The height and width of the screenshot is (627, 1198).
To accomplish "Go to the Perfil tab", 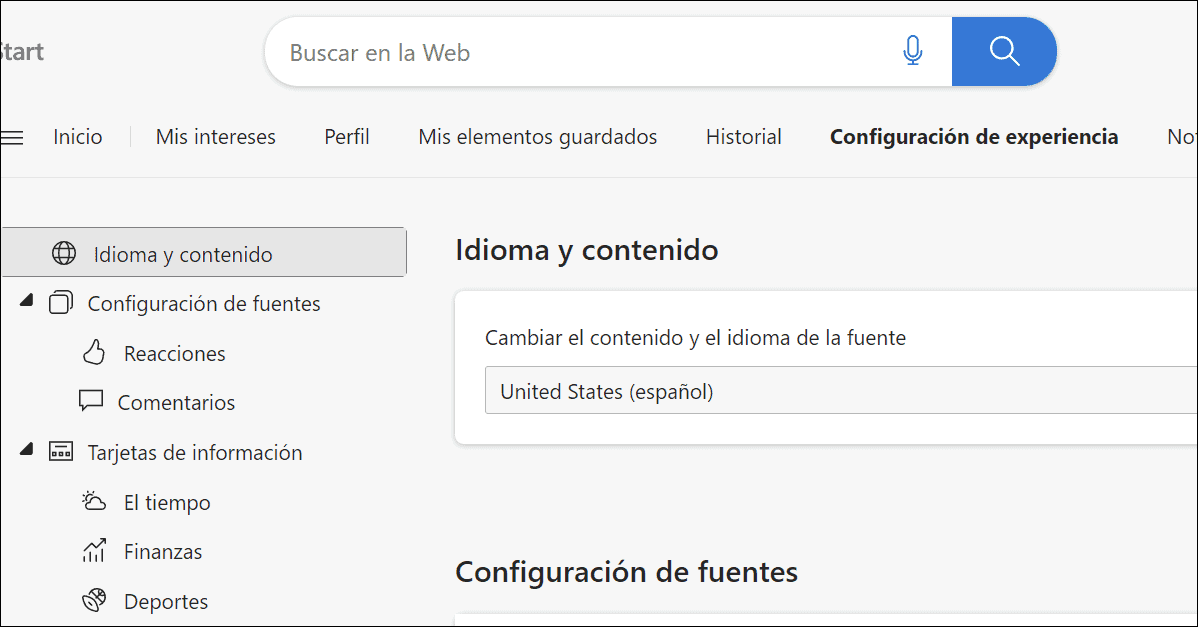I will pos(346,137).
